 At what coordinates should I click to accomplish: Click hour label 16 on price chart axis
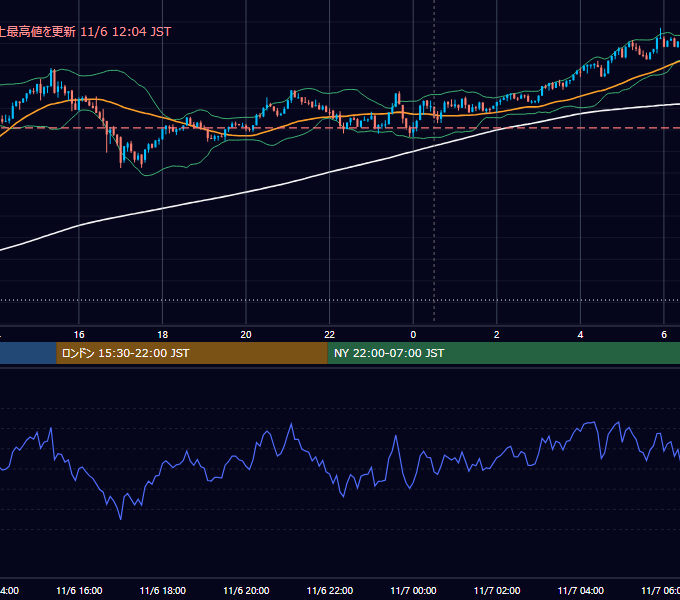click(79, 335)
